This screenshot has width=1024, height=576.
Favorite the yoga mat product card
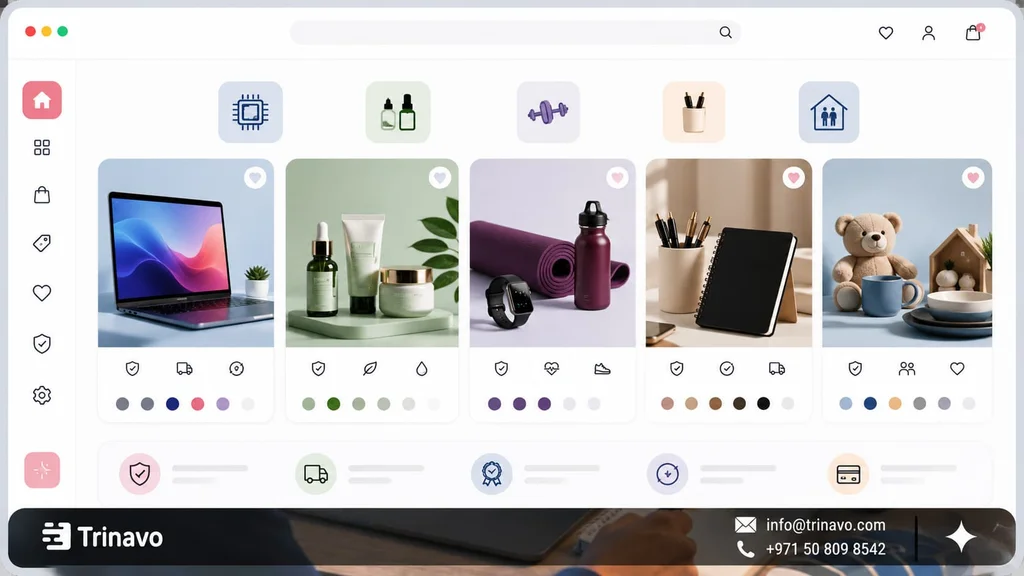(x=617, y=178)
